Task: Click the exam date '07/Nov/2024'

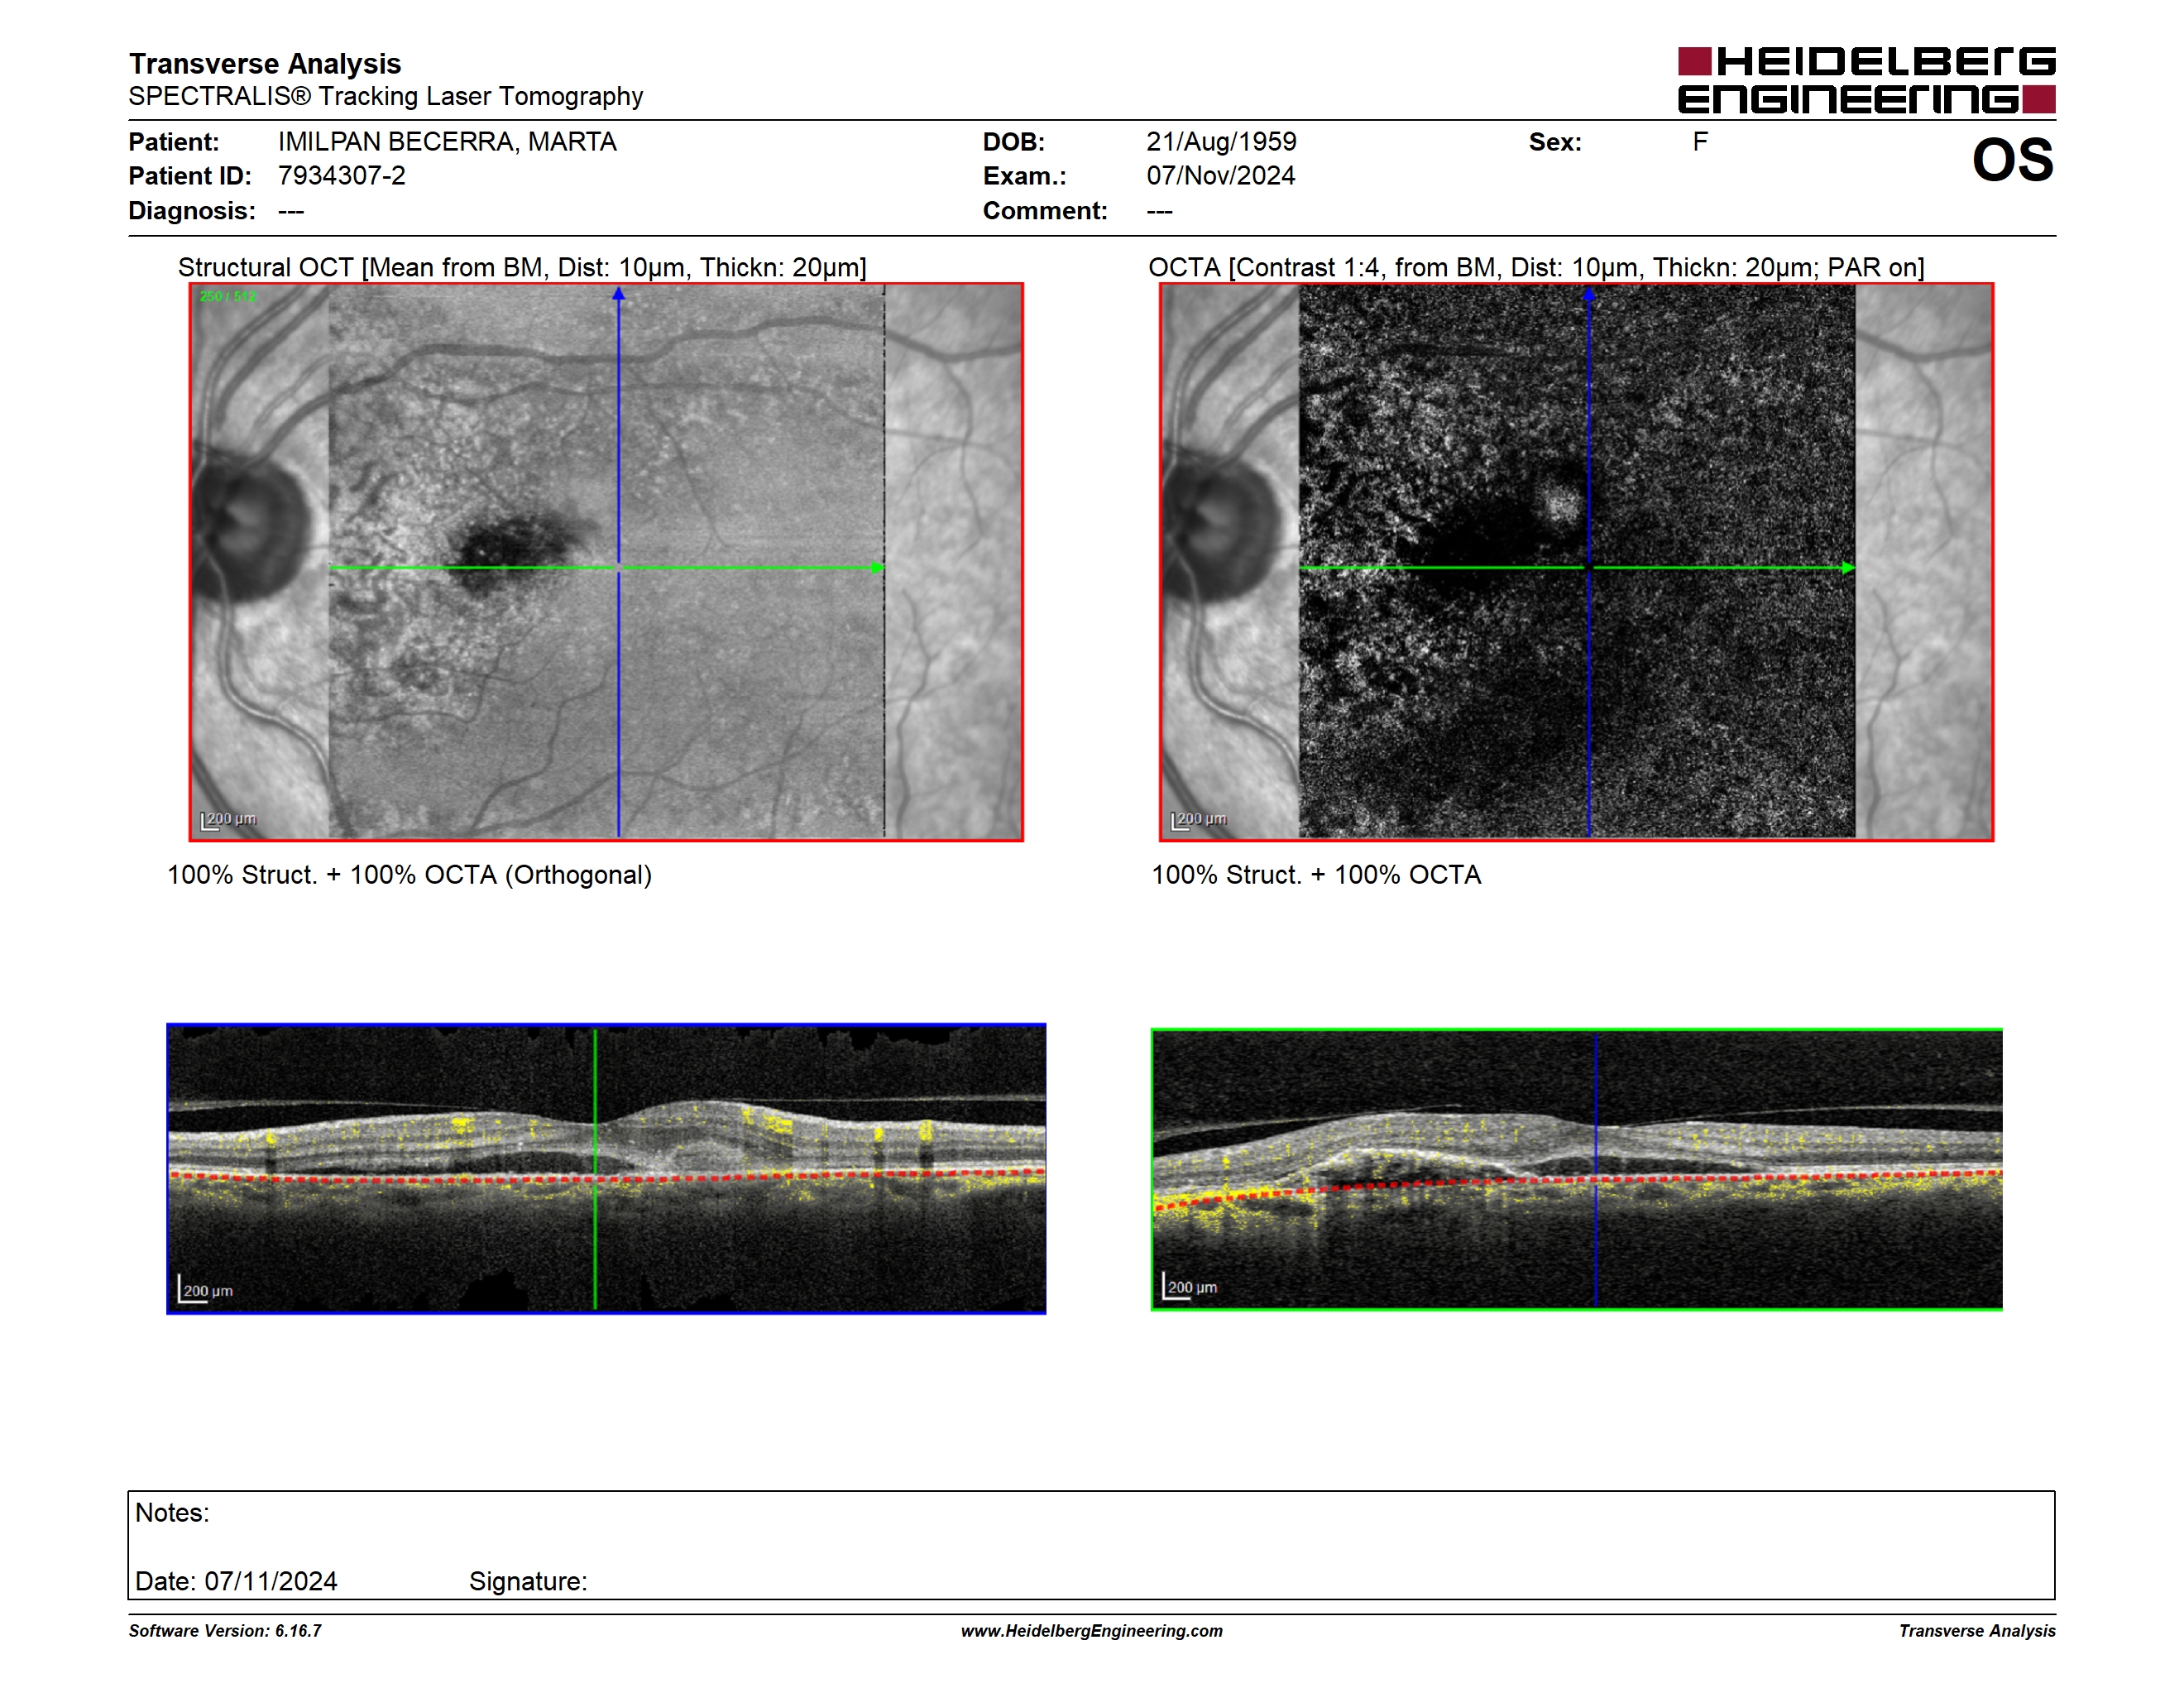Action: click(x=1220, y=176)
